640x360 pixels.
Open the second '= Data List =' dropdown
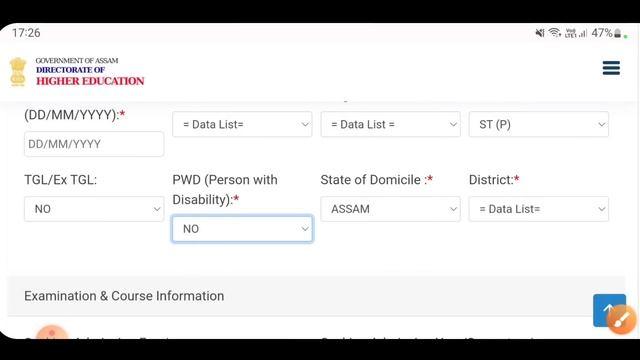[390, 124]
